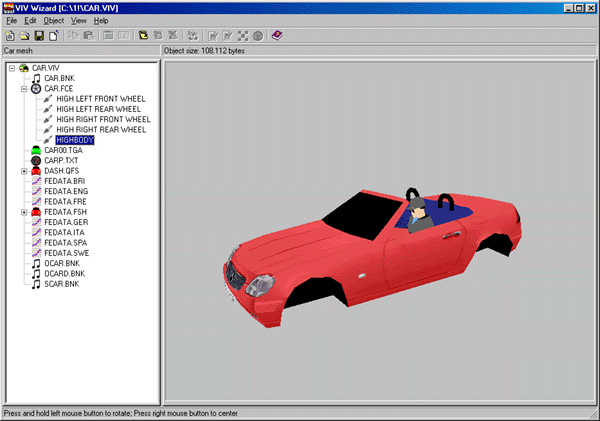Expand the FEDATA.FSH tree node
This screenshot has height=421, width=600.
24,212
